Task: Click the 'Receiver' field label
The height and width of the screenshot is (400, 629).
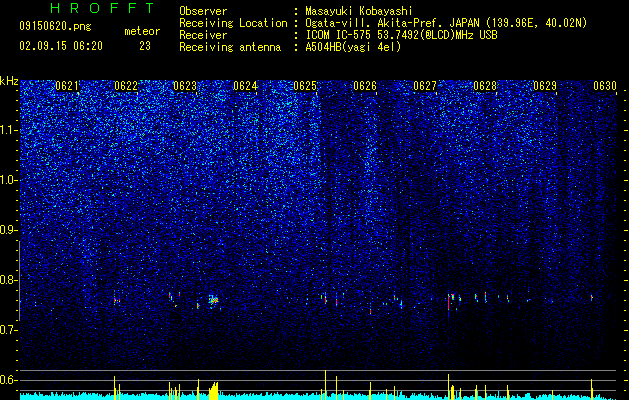Action: [203, 35]
